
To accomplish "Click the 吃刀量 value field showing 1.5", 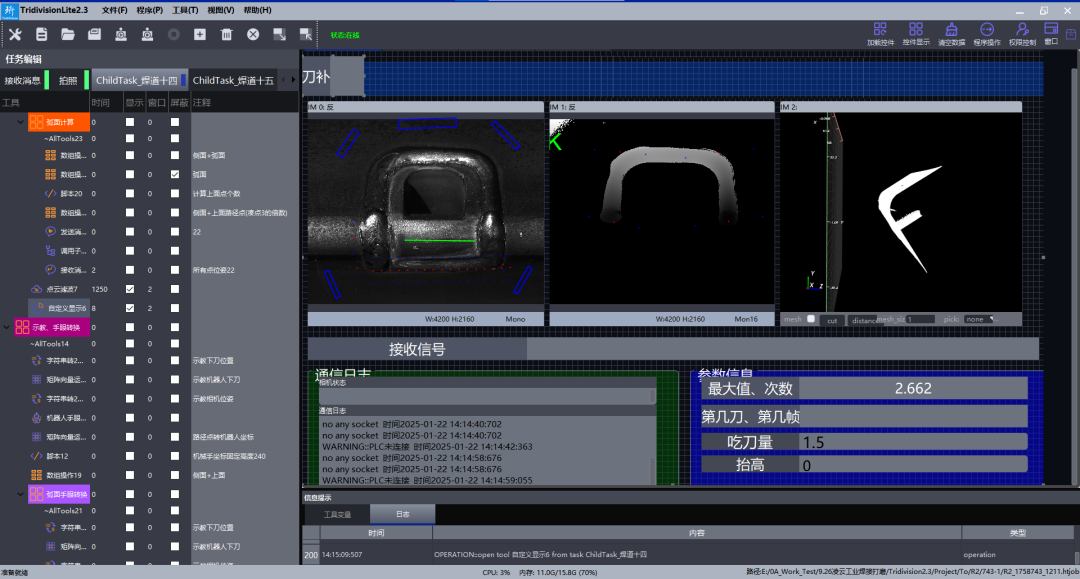I will pyautogui.click(x=914, y=442).
